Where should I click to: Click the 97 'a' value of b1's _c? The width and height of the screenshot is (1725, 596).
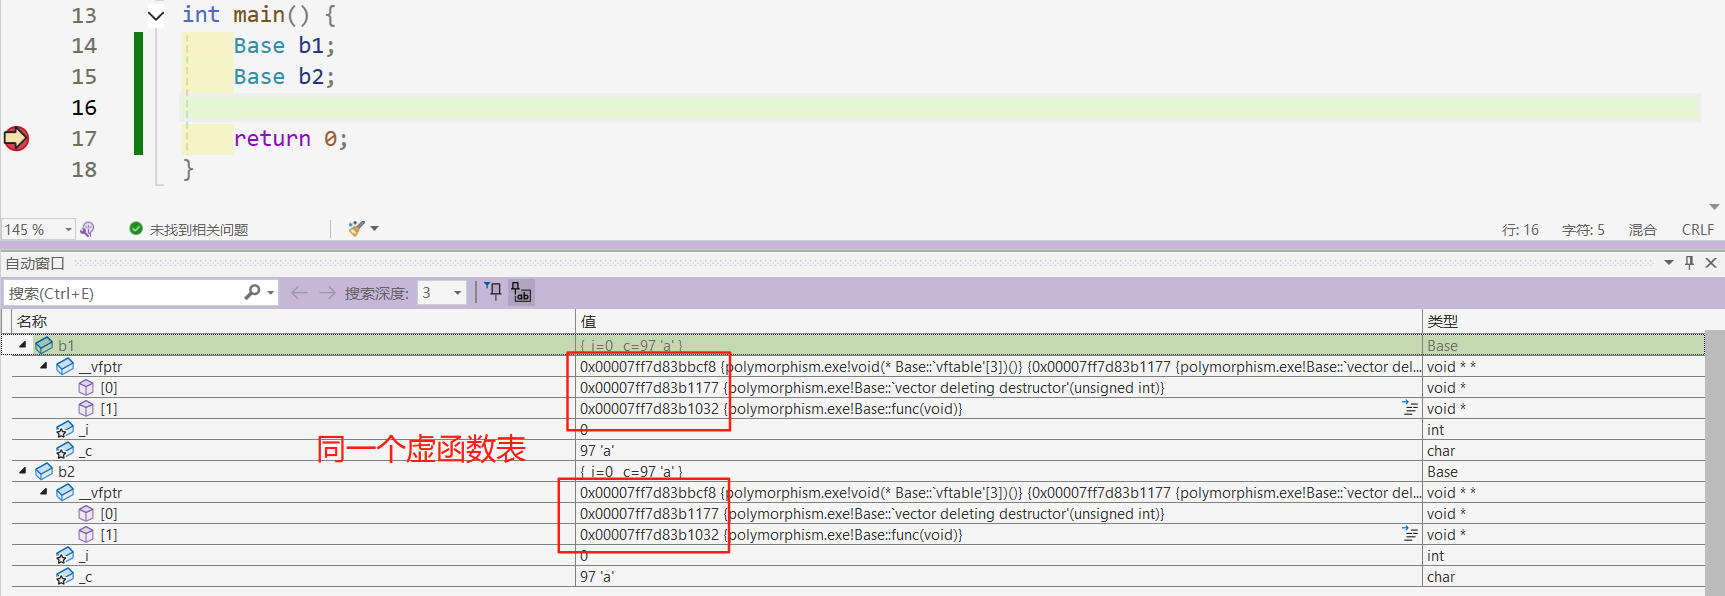click(x=597, y=451)
